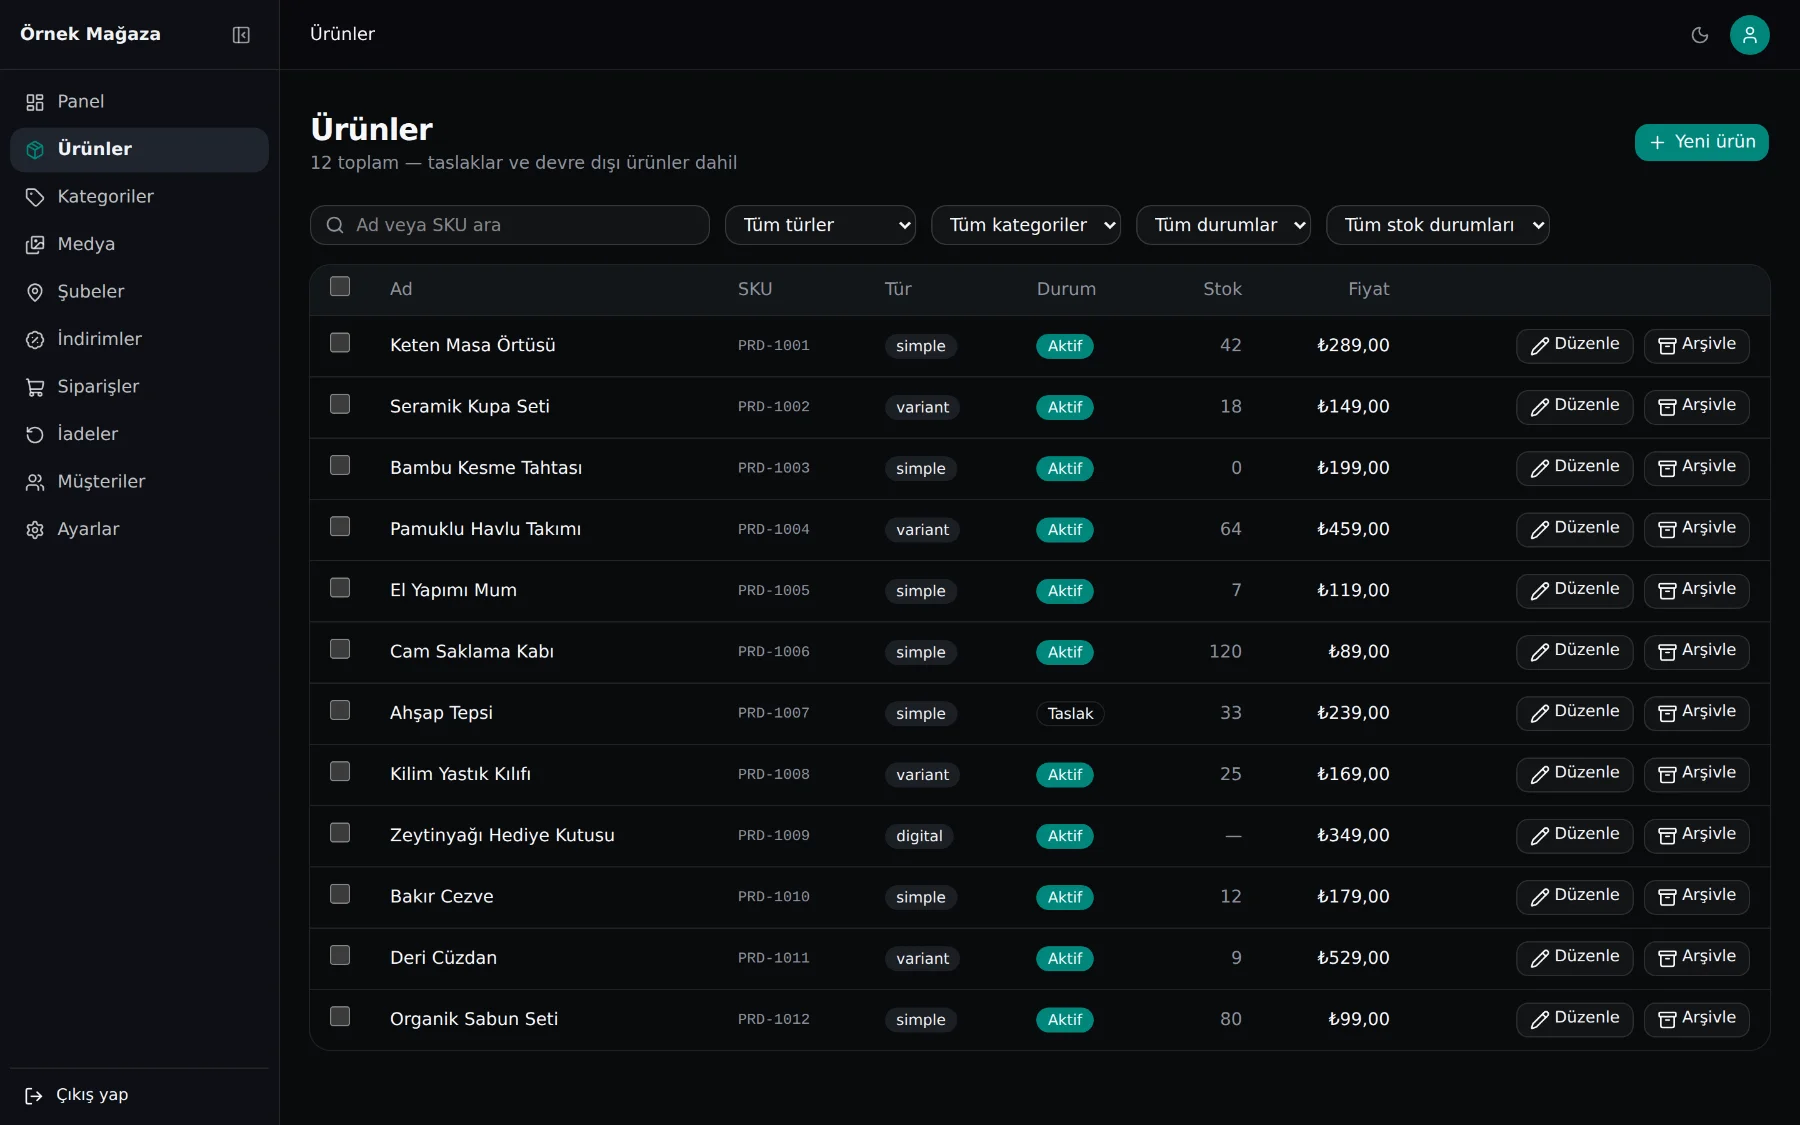Click the Müşteriler people icon
The width and height of the screenshot is (1800, 1125).
35,482
